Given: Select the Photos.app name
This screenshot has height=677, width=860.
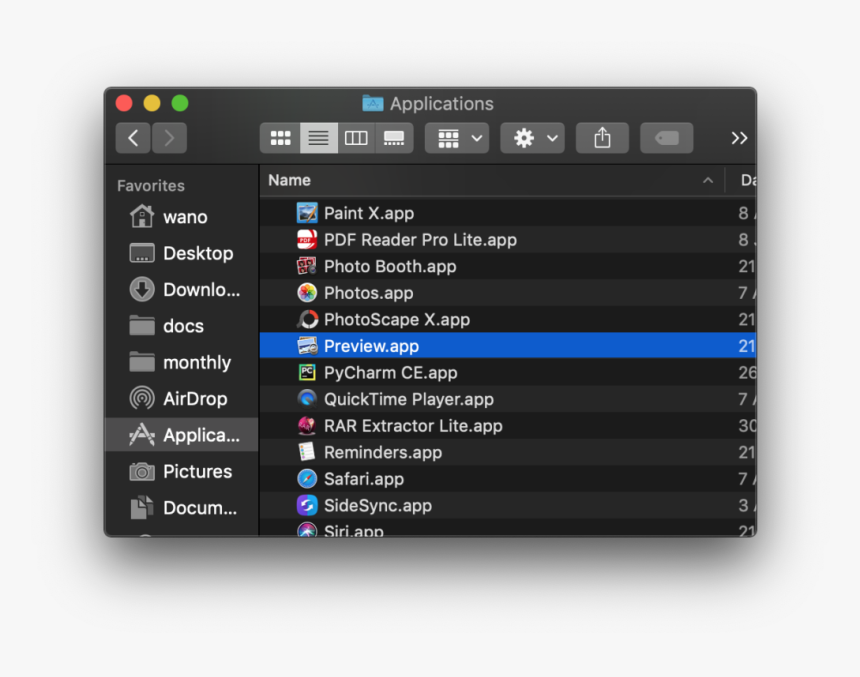Looking at the screenshot, I should point(369,292).
